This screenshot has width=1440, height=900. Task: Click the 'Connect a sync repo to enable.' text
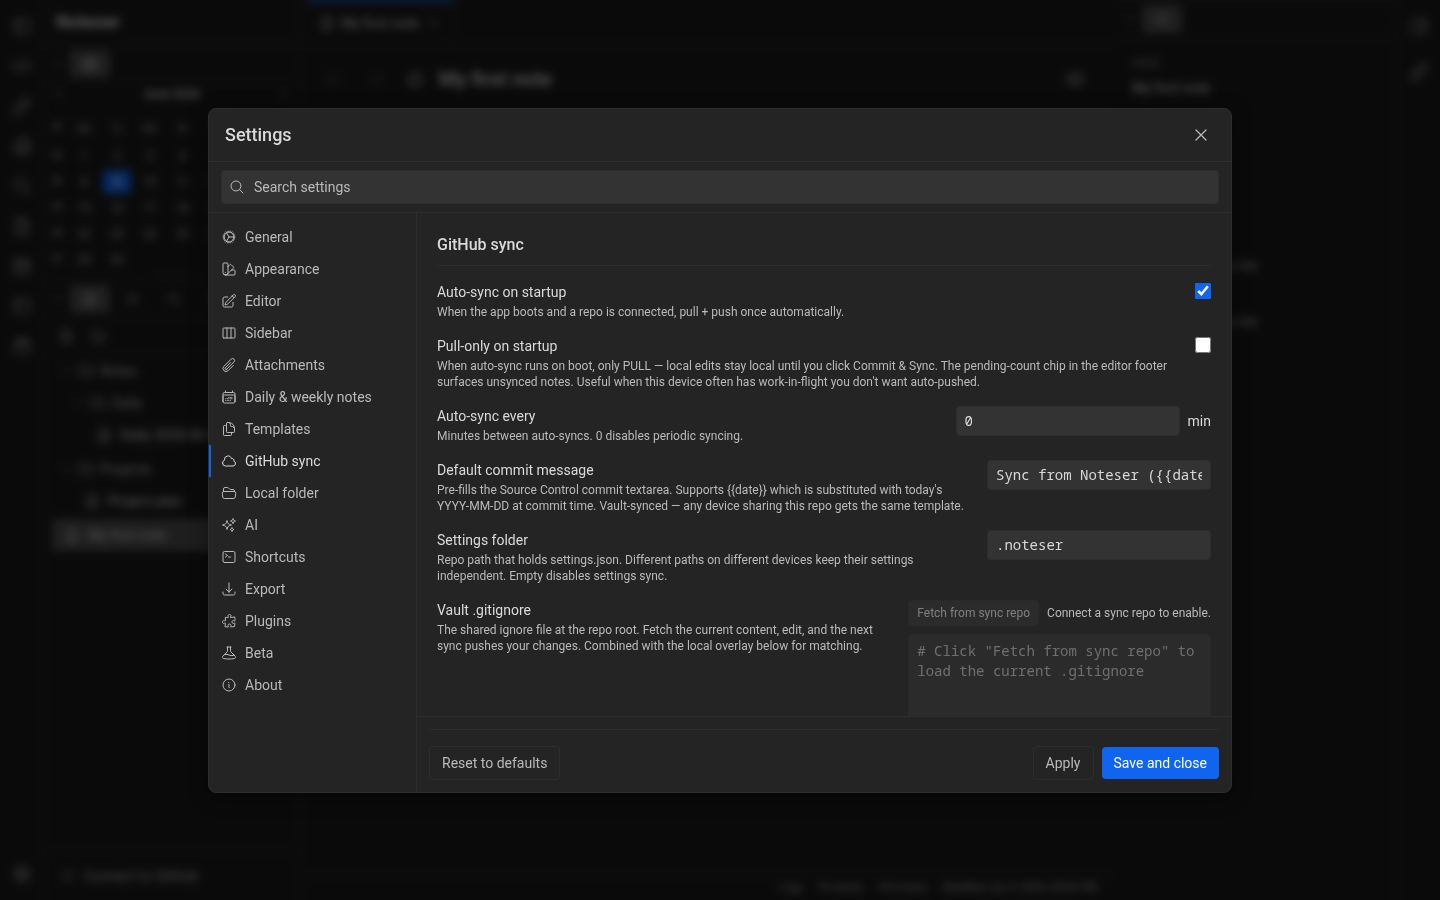pos(1129,613)
